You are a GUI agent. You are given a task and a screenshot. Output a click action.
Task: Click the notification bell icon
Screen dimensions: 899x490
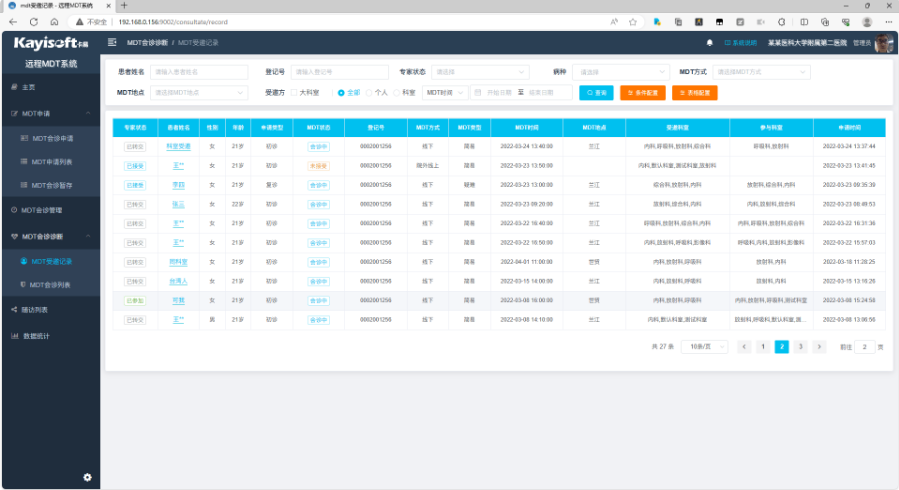click(710, 43)
